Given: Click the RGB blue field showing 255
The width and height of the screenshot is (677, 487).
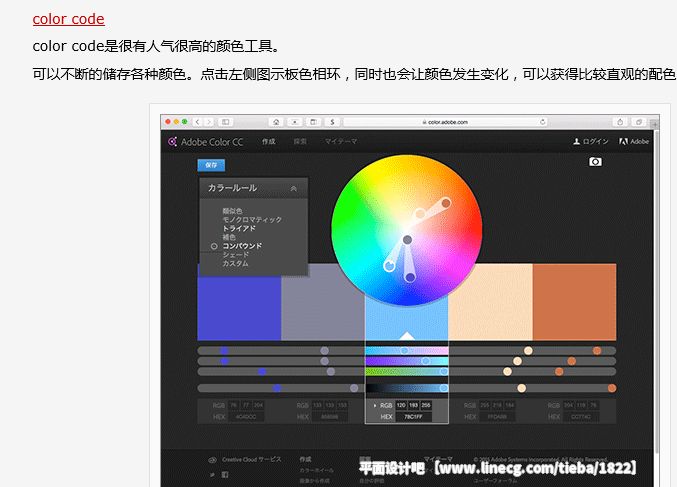Looking at the screenshot, I should click(426, 405).
